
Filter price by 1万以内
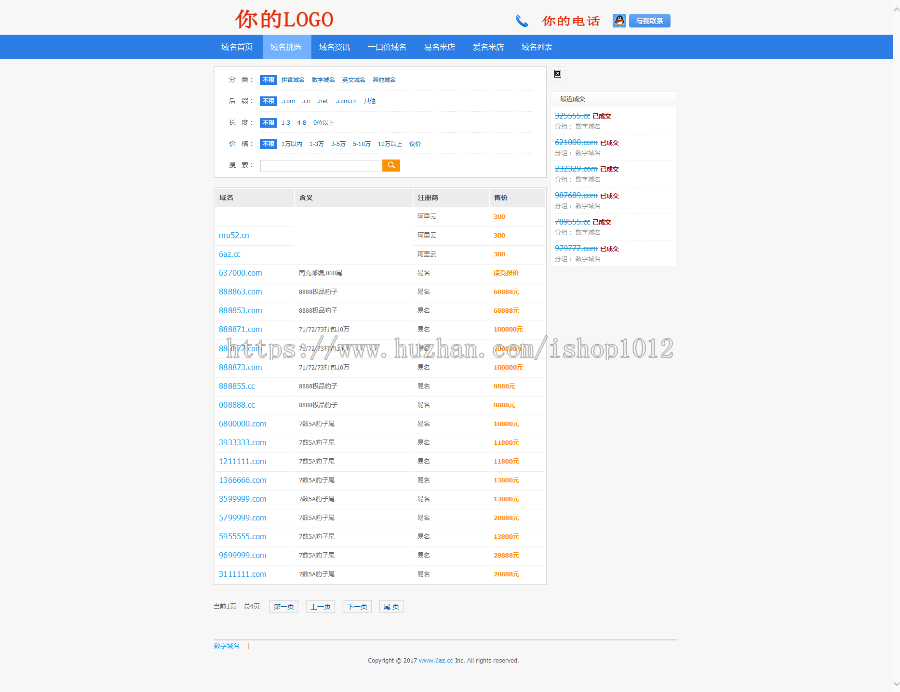point(292,144)
